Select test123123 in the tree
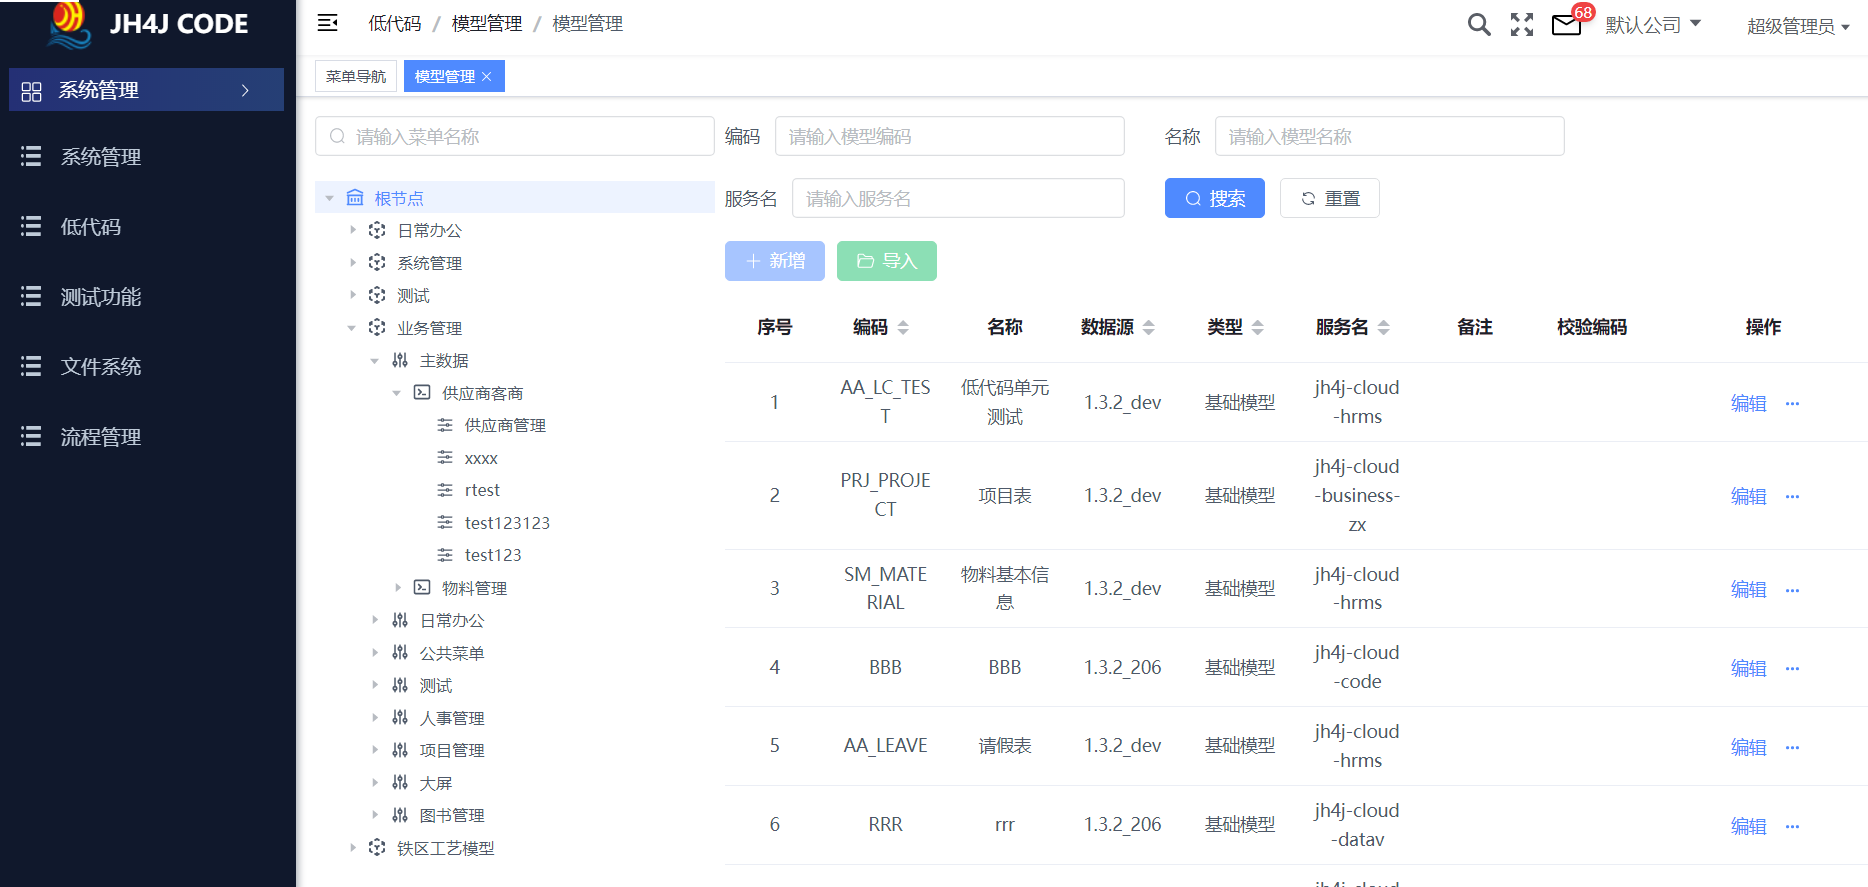 pos(507,523)
